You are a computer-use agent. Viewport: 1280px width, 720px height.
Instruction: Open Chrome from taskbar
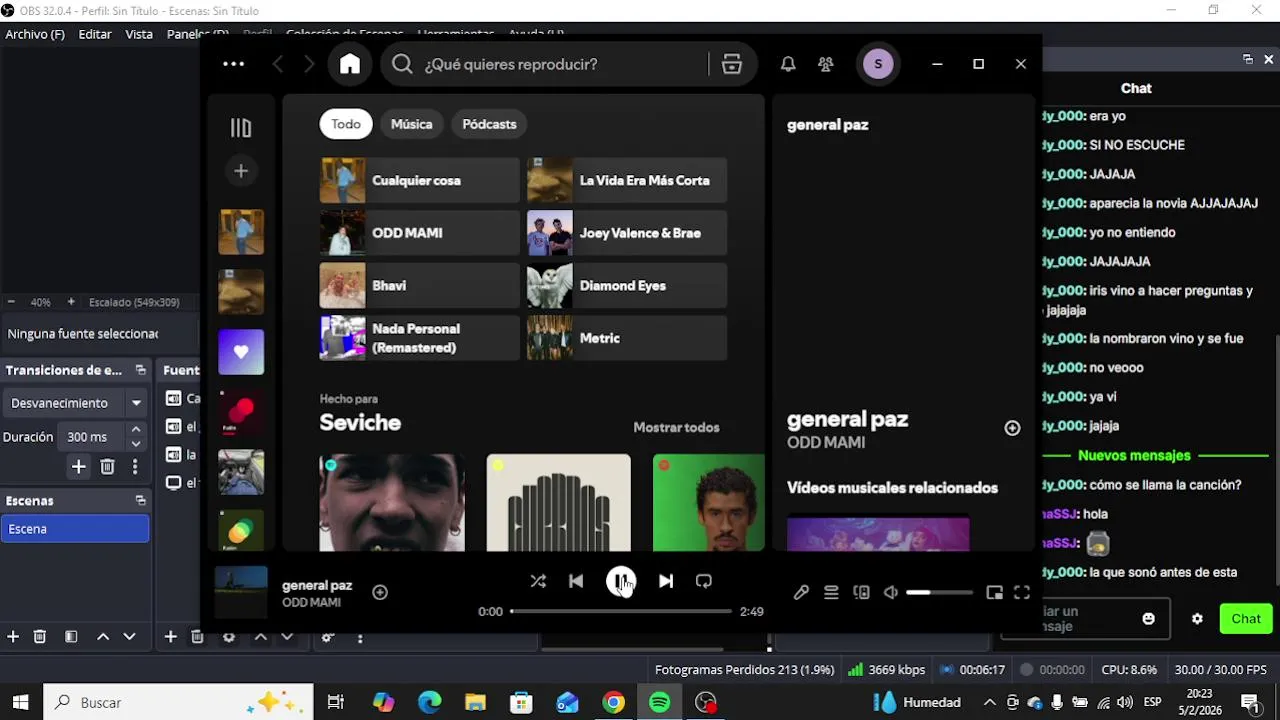pos(613,702)
